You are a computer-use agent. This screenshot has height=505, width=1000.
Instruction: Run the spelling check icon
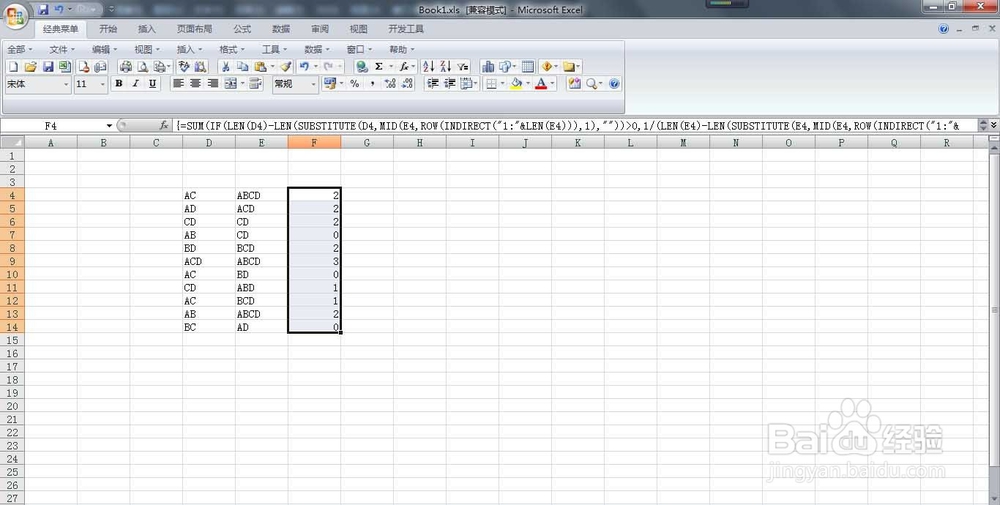[x=184, y=66]
